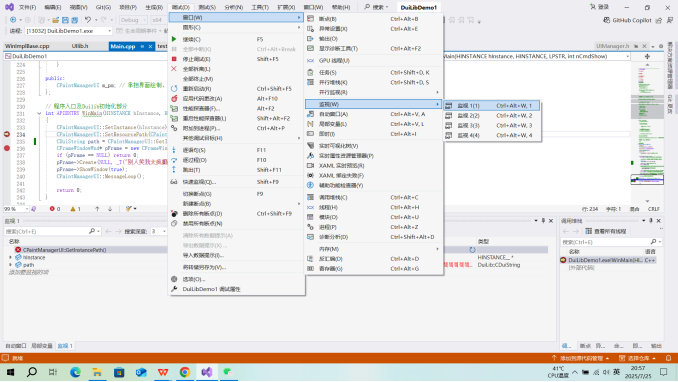This screenshot has width=678, height=382.
Task: Open Breakpoints window entry (Ctrl+Alt+B)
Action: coord(374,19)
